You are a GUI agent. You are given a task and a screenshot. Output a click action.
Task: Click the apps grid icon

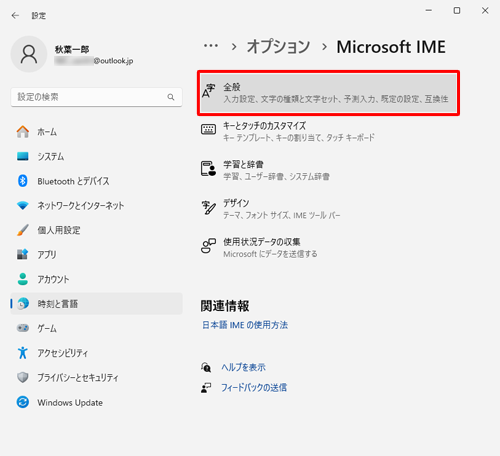[x=23, y=254]
